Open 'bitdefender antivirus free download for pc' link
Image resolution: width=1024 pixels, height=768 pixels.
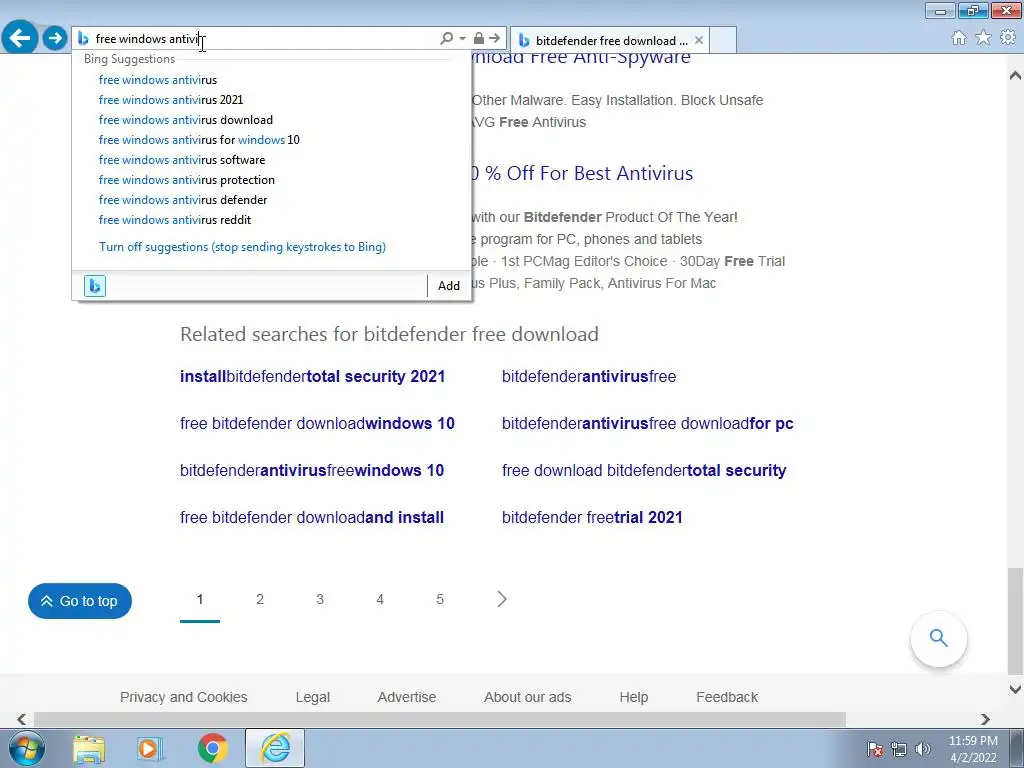pos(648,423)
